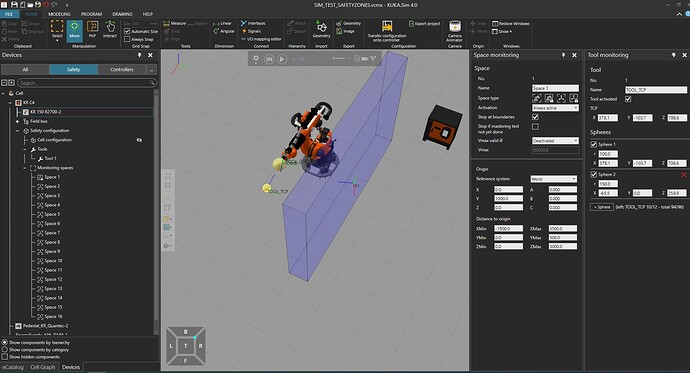Open the Vmax valid if dropdown

pos(555,141)
